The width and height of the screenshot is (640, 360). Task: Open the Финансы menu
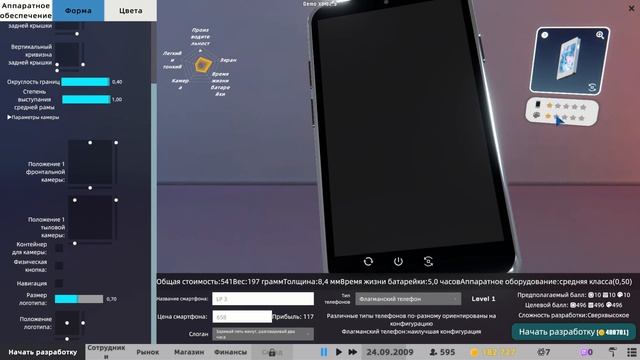click(x=230, y=352)
